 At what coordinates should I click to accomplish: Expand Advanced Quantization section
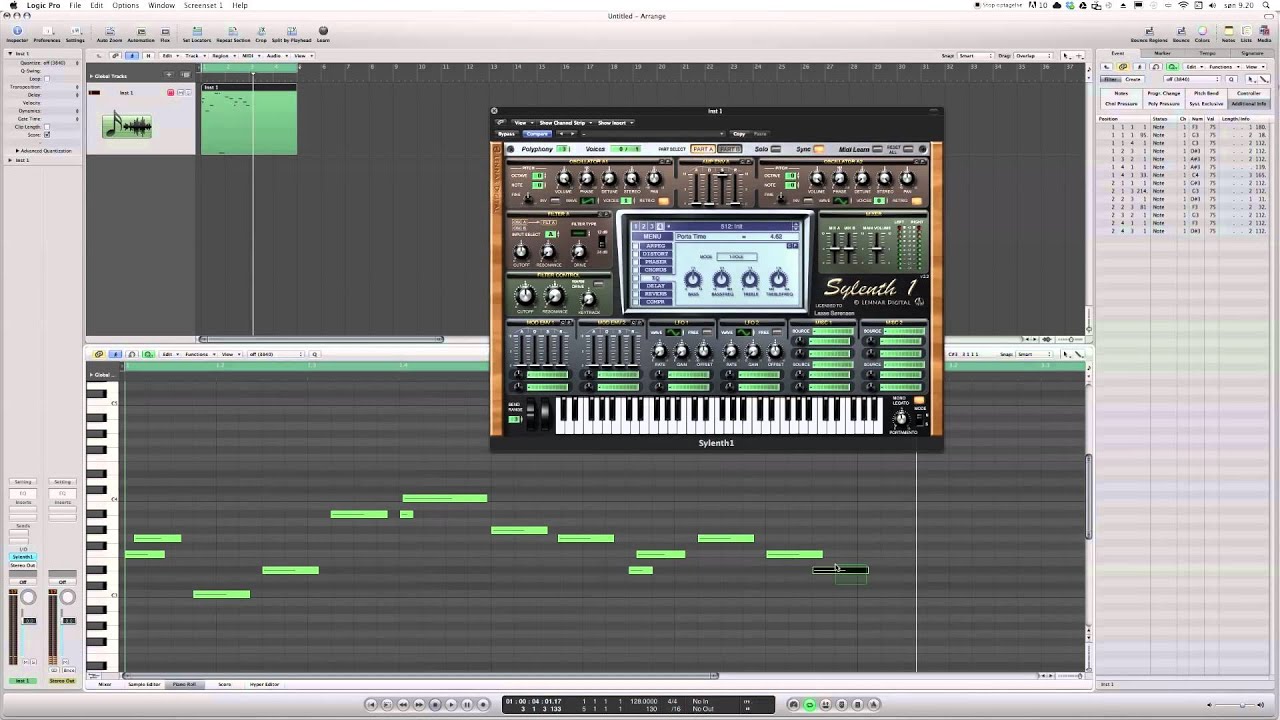point(17,151)
